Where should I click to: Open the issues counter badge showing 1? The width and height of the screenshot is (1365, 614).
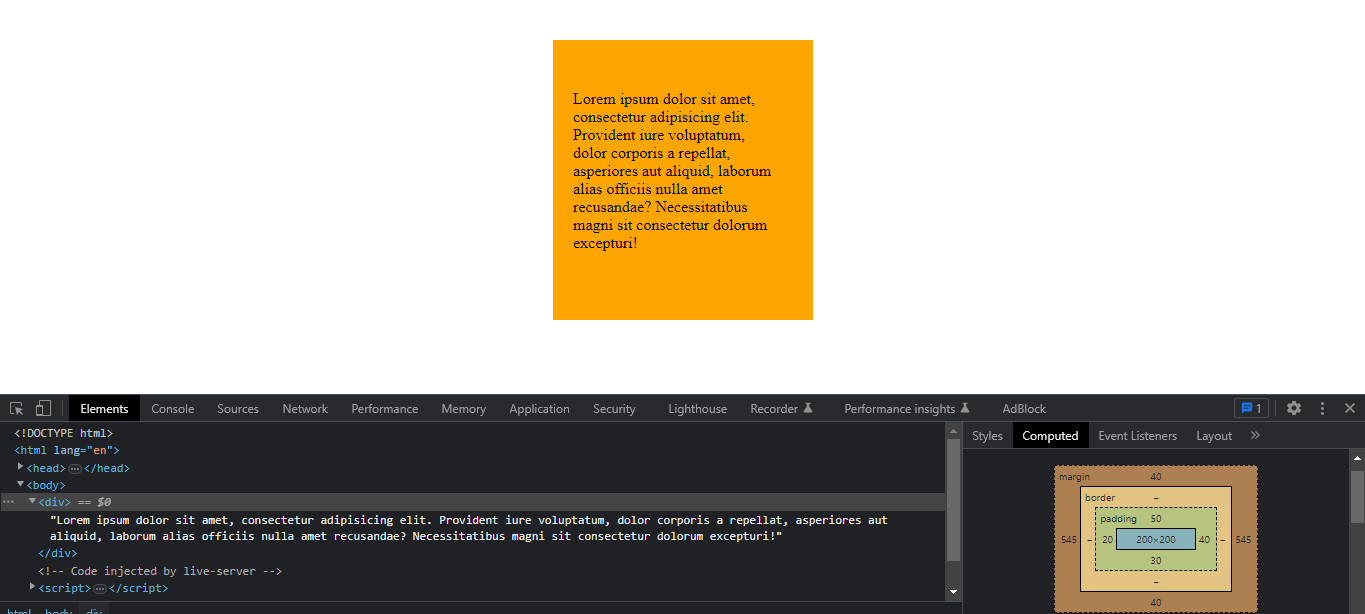click(1251, 408)
